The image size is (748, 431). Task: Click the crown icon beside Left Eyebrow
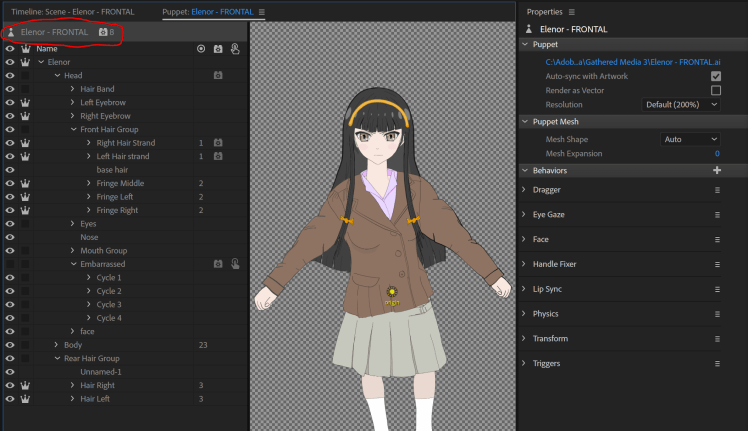coord(25,102)
